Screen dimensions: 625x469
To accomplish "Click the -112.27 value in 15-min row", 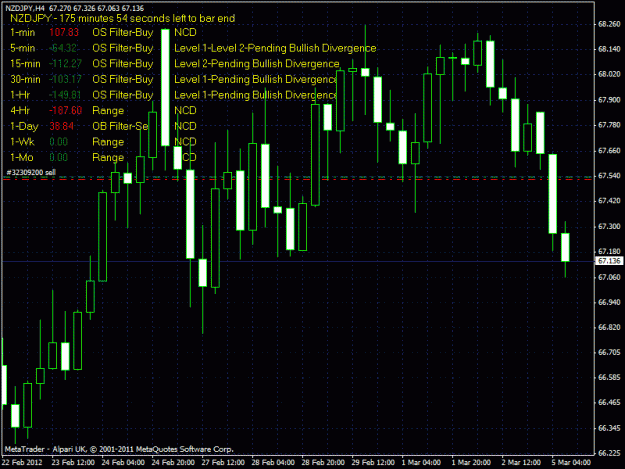I will tap(65, 64).
